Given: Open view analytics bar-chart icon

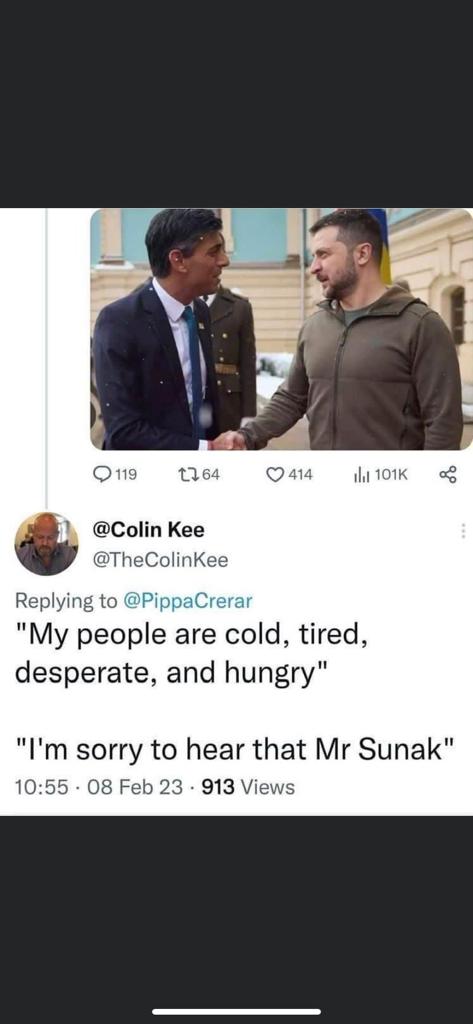Looking at the screenshot, I should 363,475.
